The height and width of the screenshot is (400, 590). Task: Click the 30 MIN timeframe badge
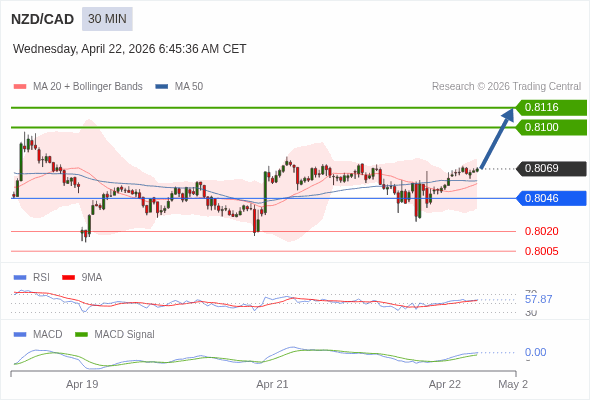(107, 19)
